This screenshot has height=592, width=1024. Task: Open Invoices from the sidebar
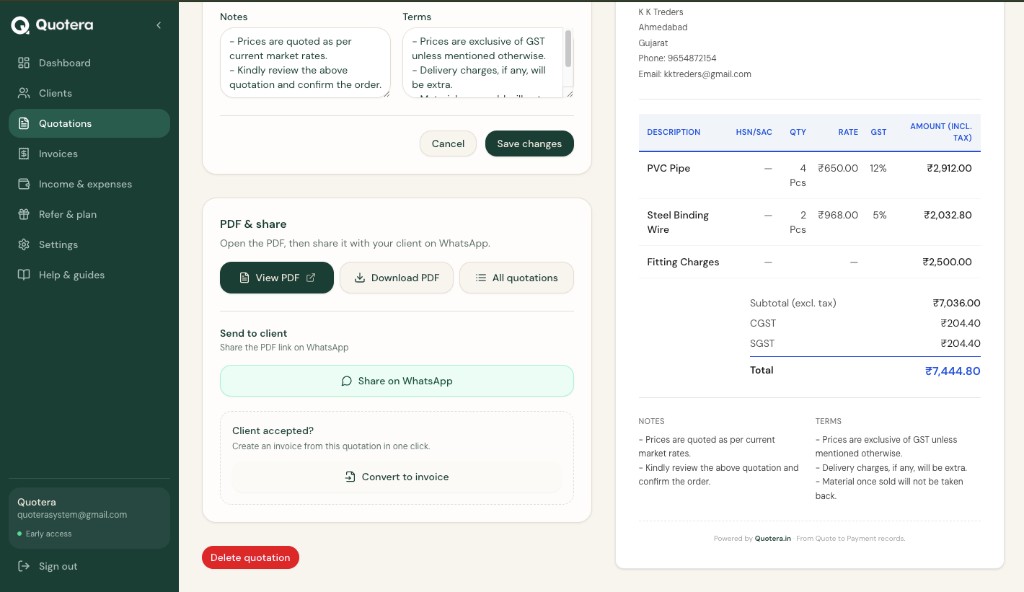click(x=89, y=154)
